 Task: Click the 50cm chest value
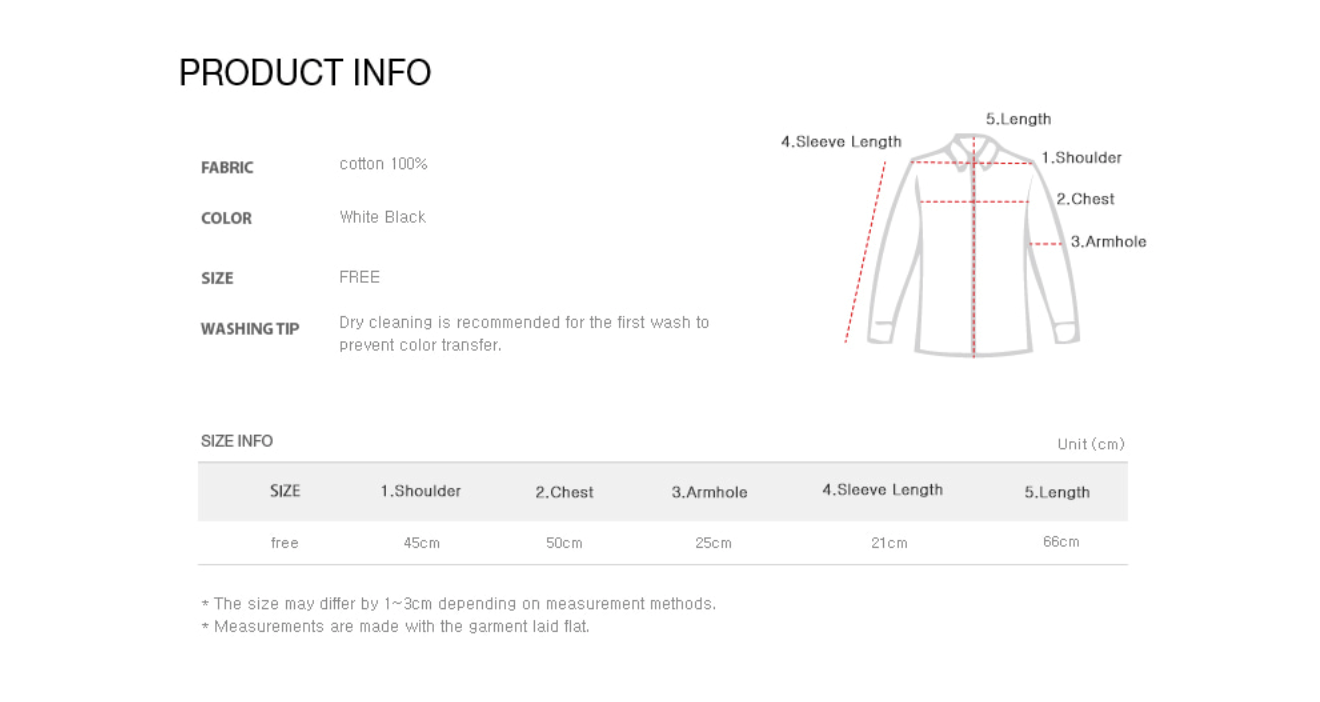(x=564, y=543)
